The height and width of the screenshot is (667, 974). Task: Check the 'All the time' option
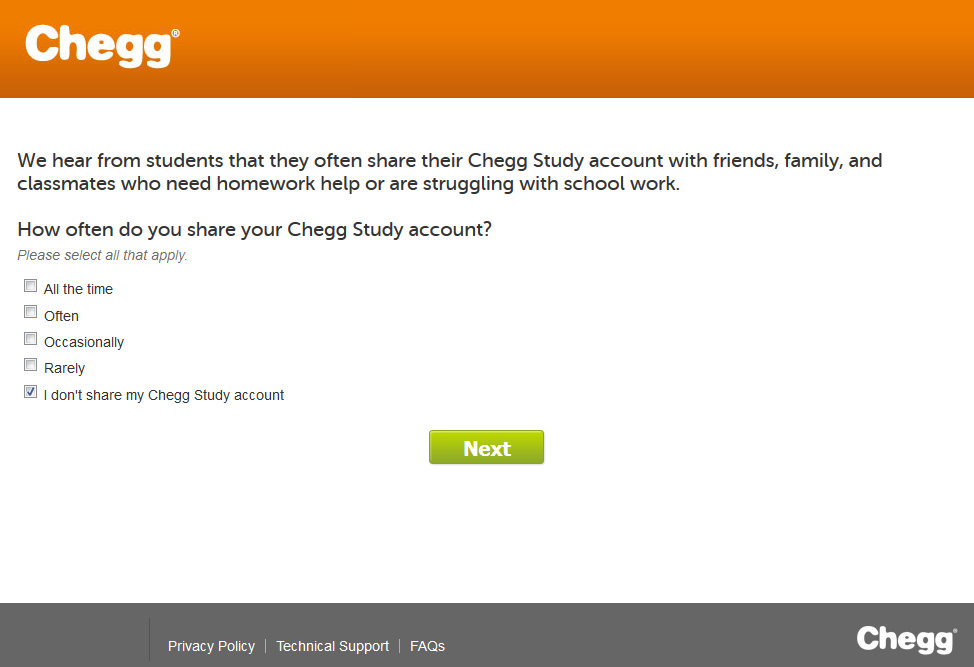(x=30, y=285)
